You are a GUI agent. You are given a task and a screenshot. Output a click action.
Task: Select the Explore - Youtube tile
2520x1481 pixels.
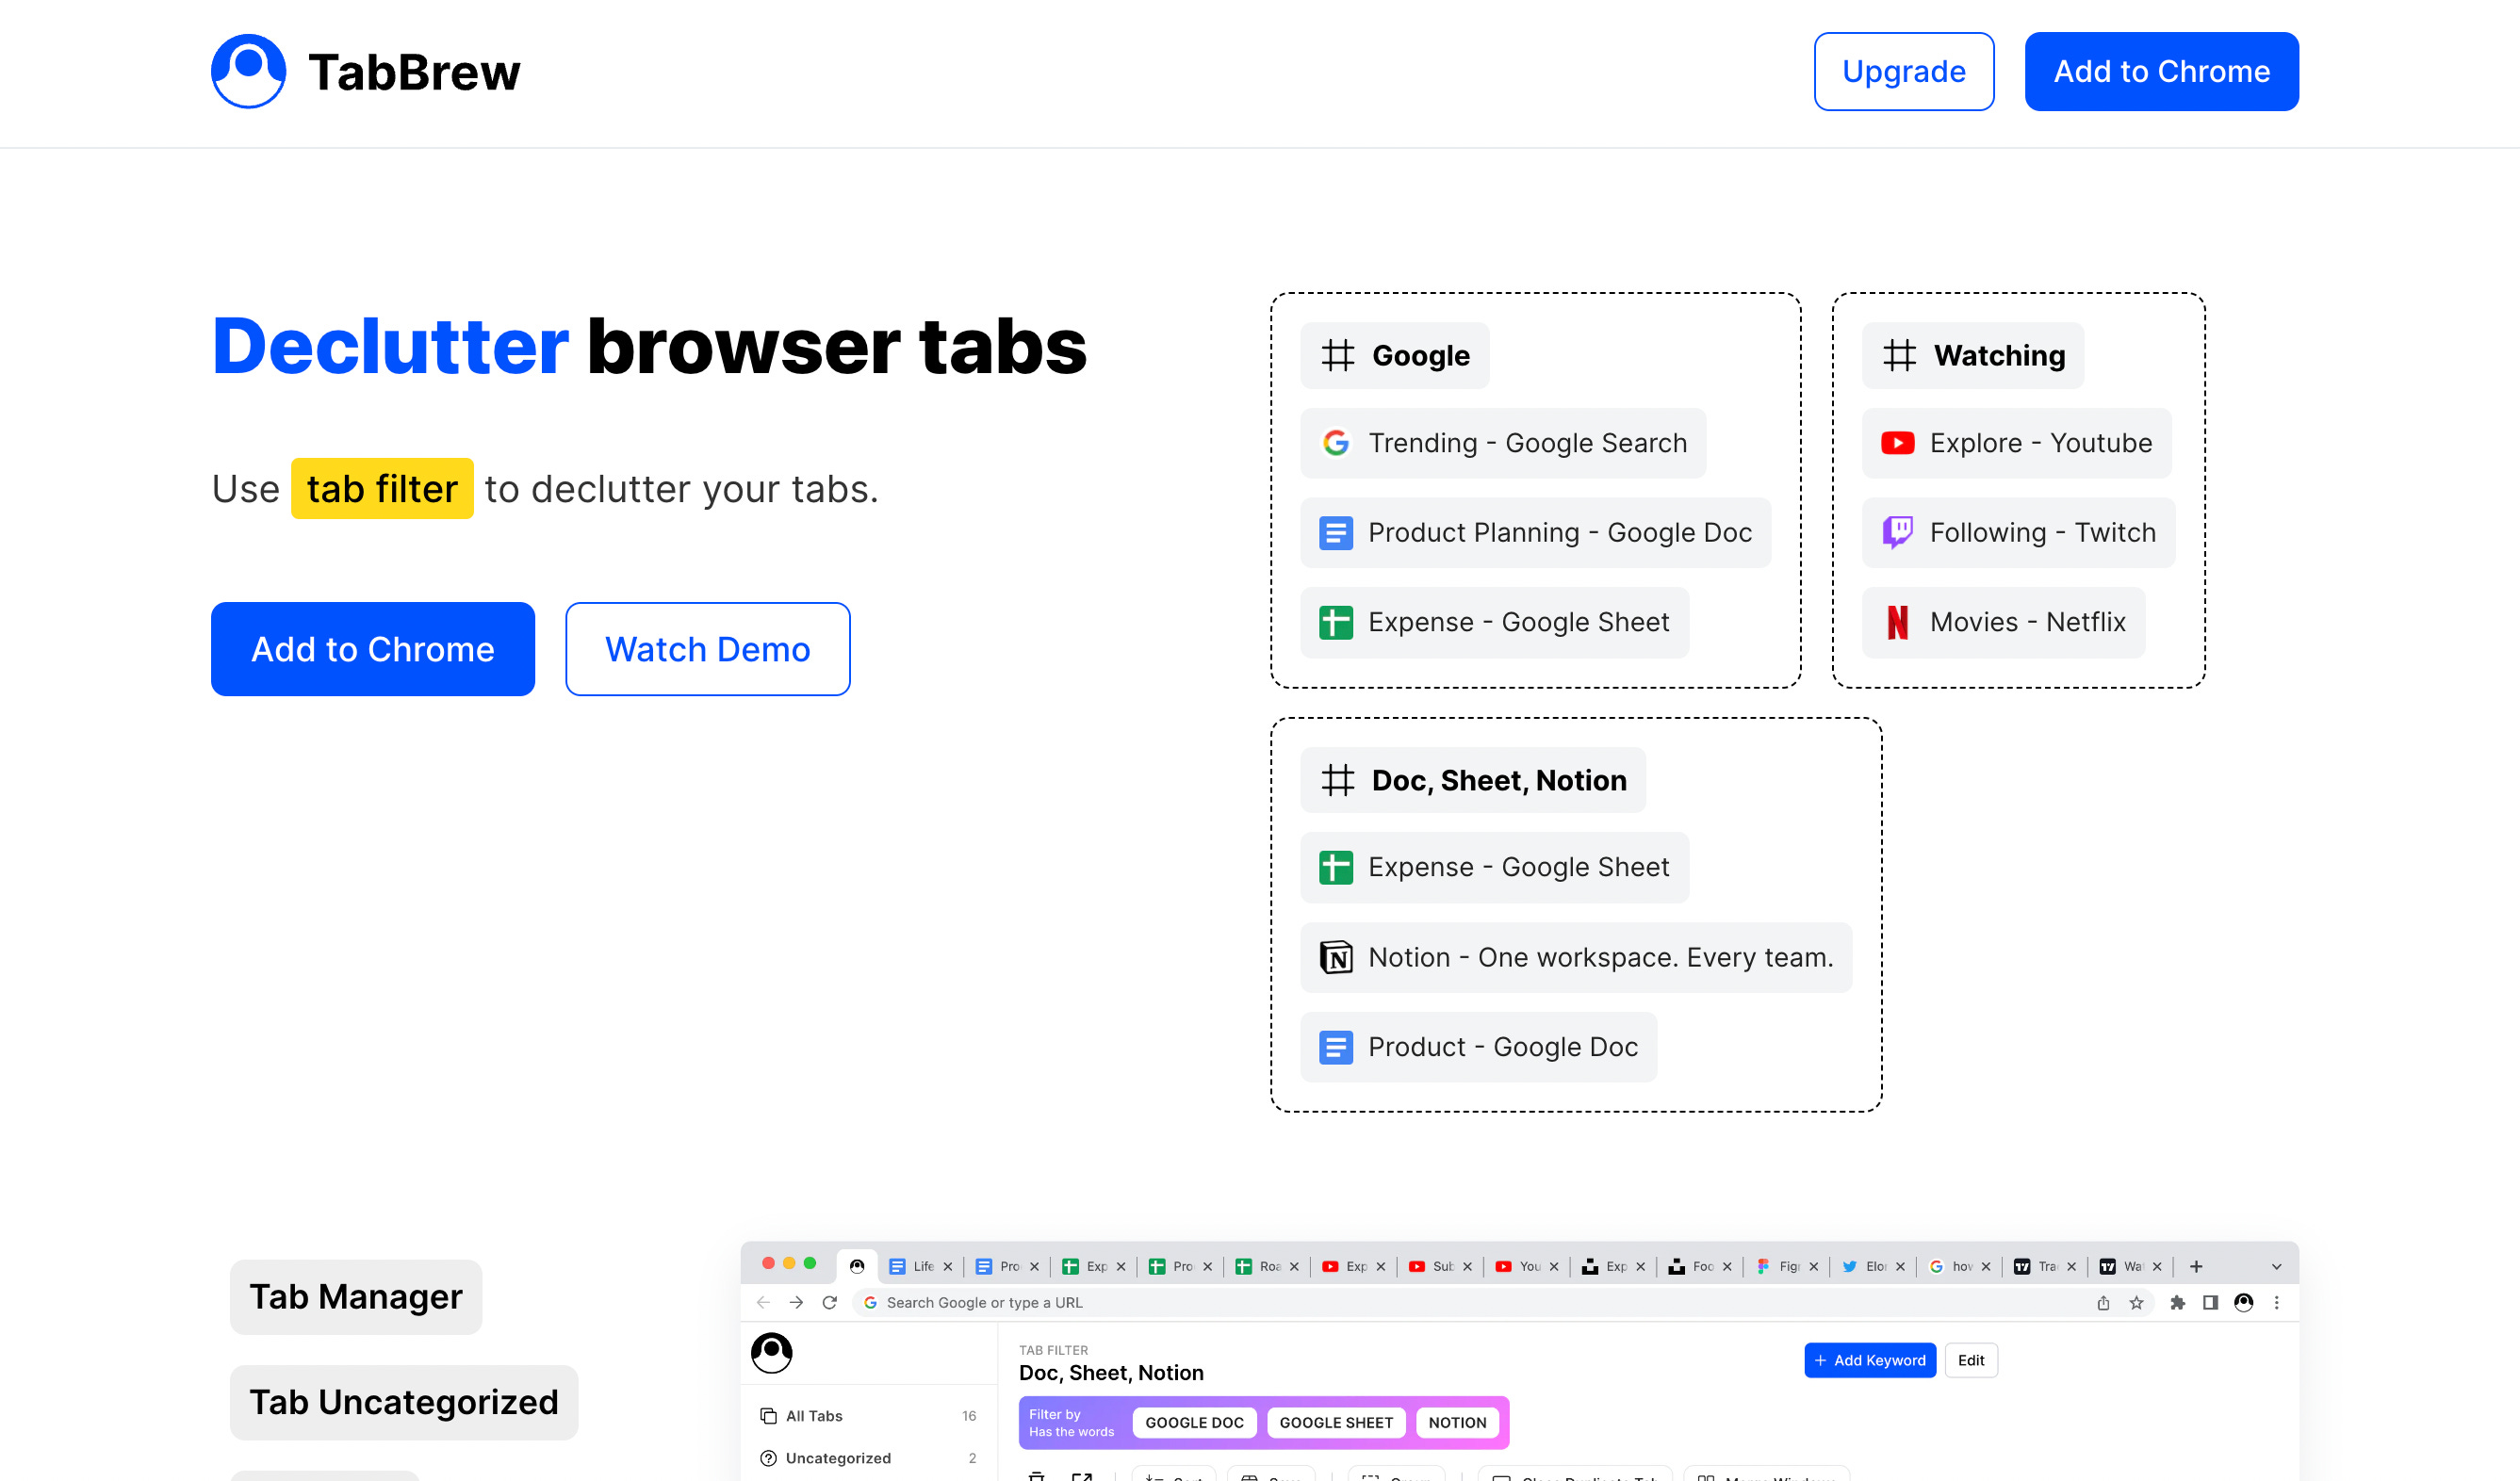(x=2016, y=443)
